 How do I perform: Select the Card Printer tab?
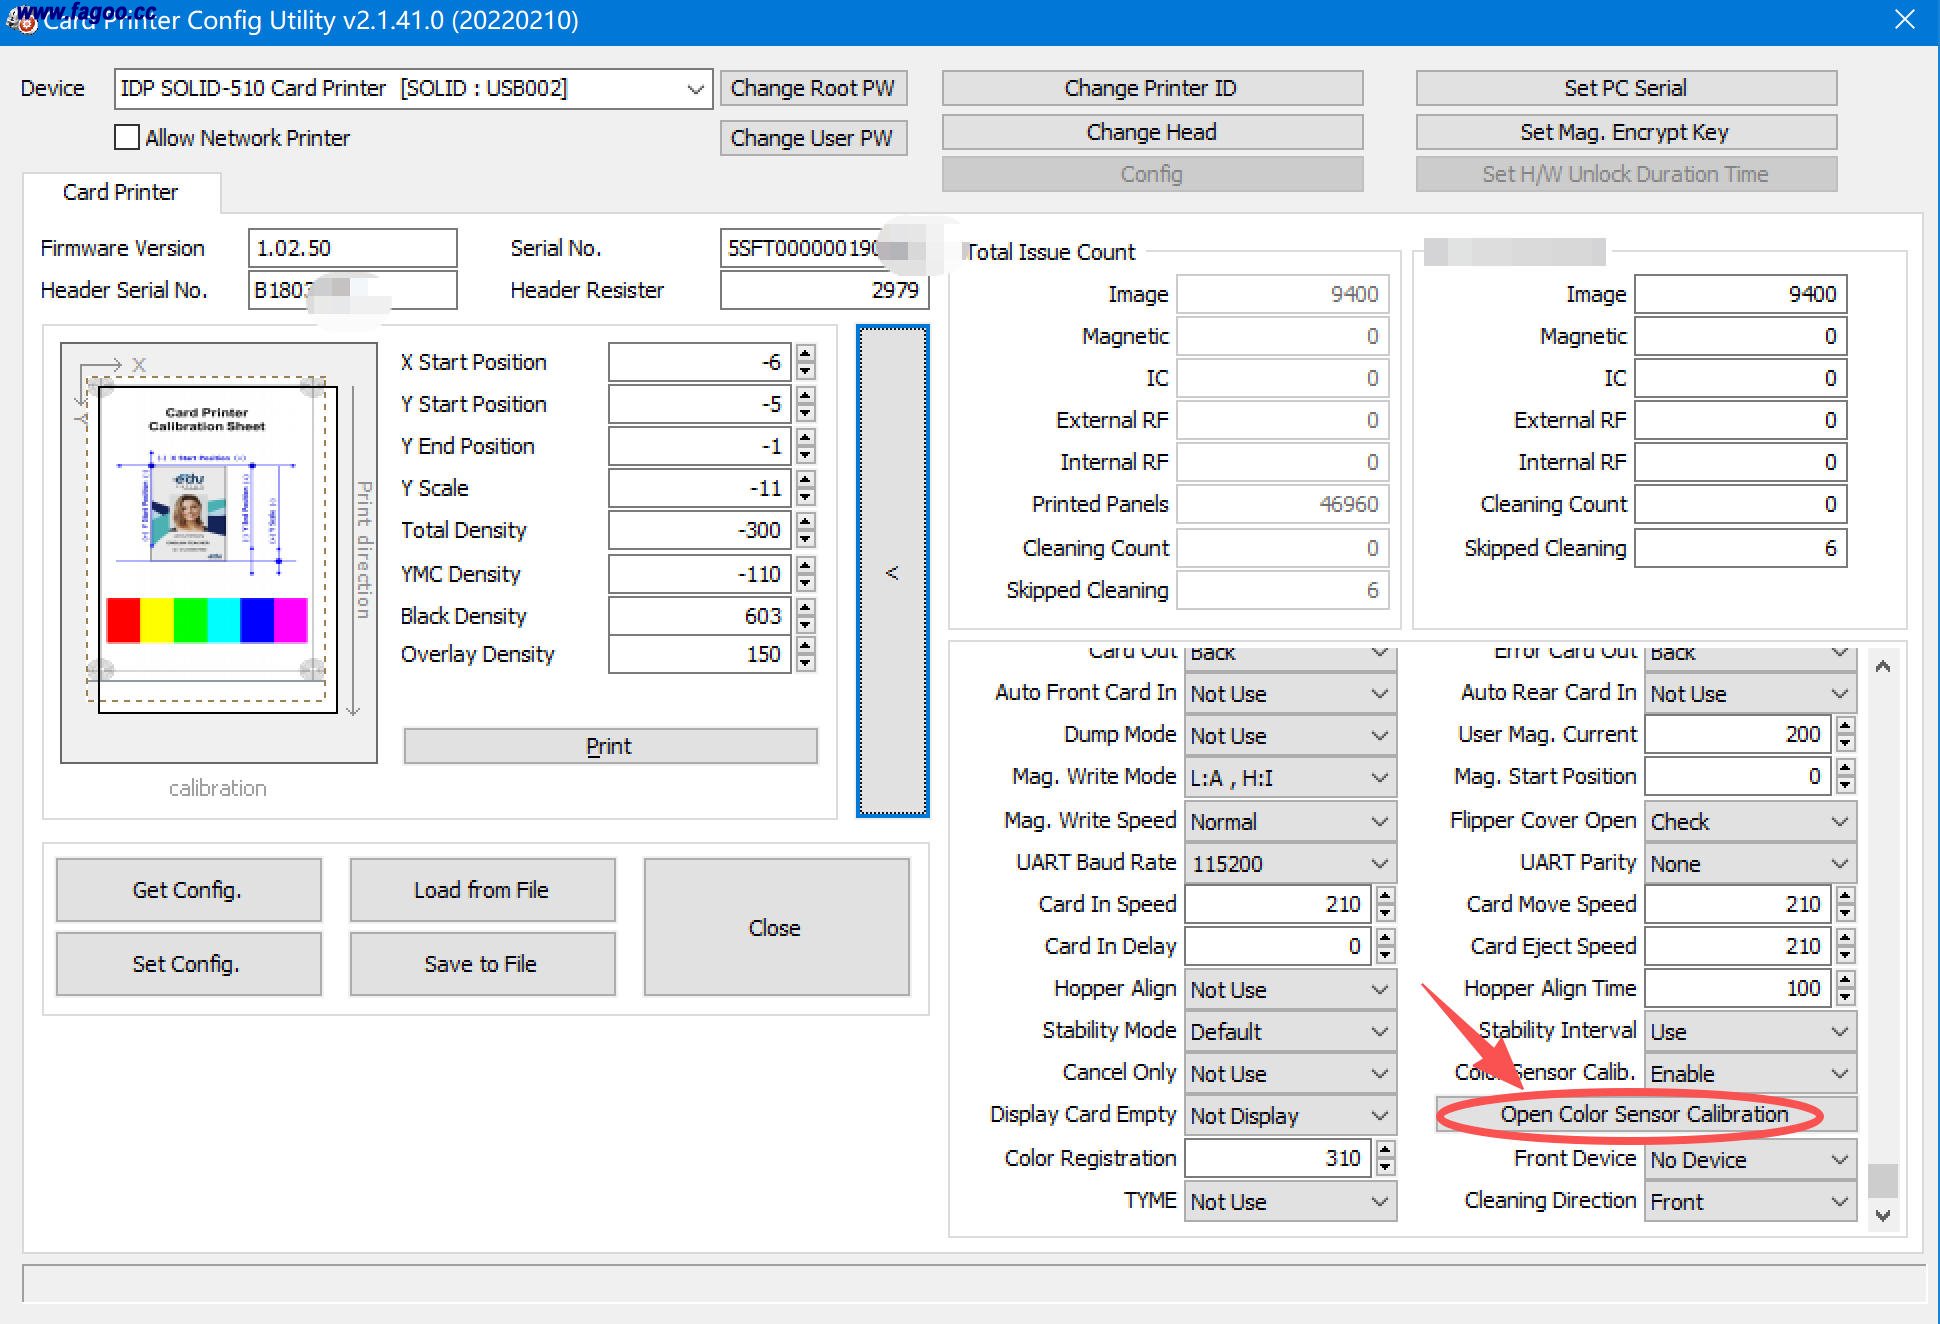coord(120,192)
